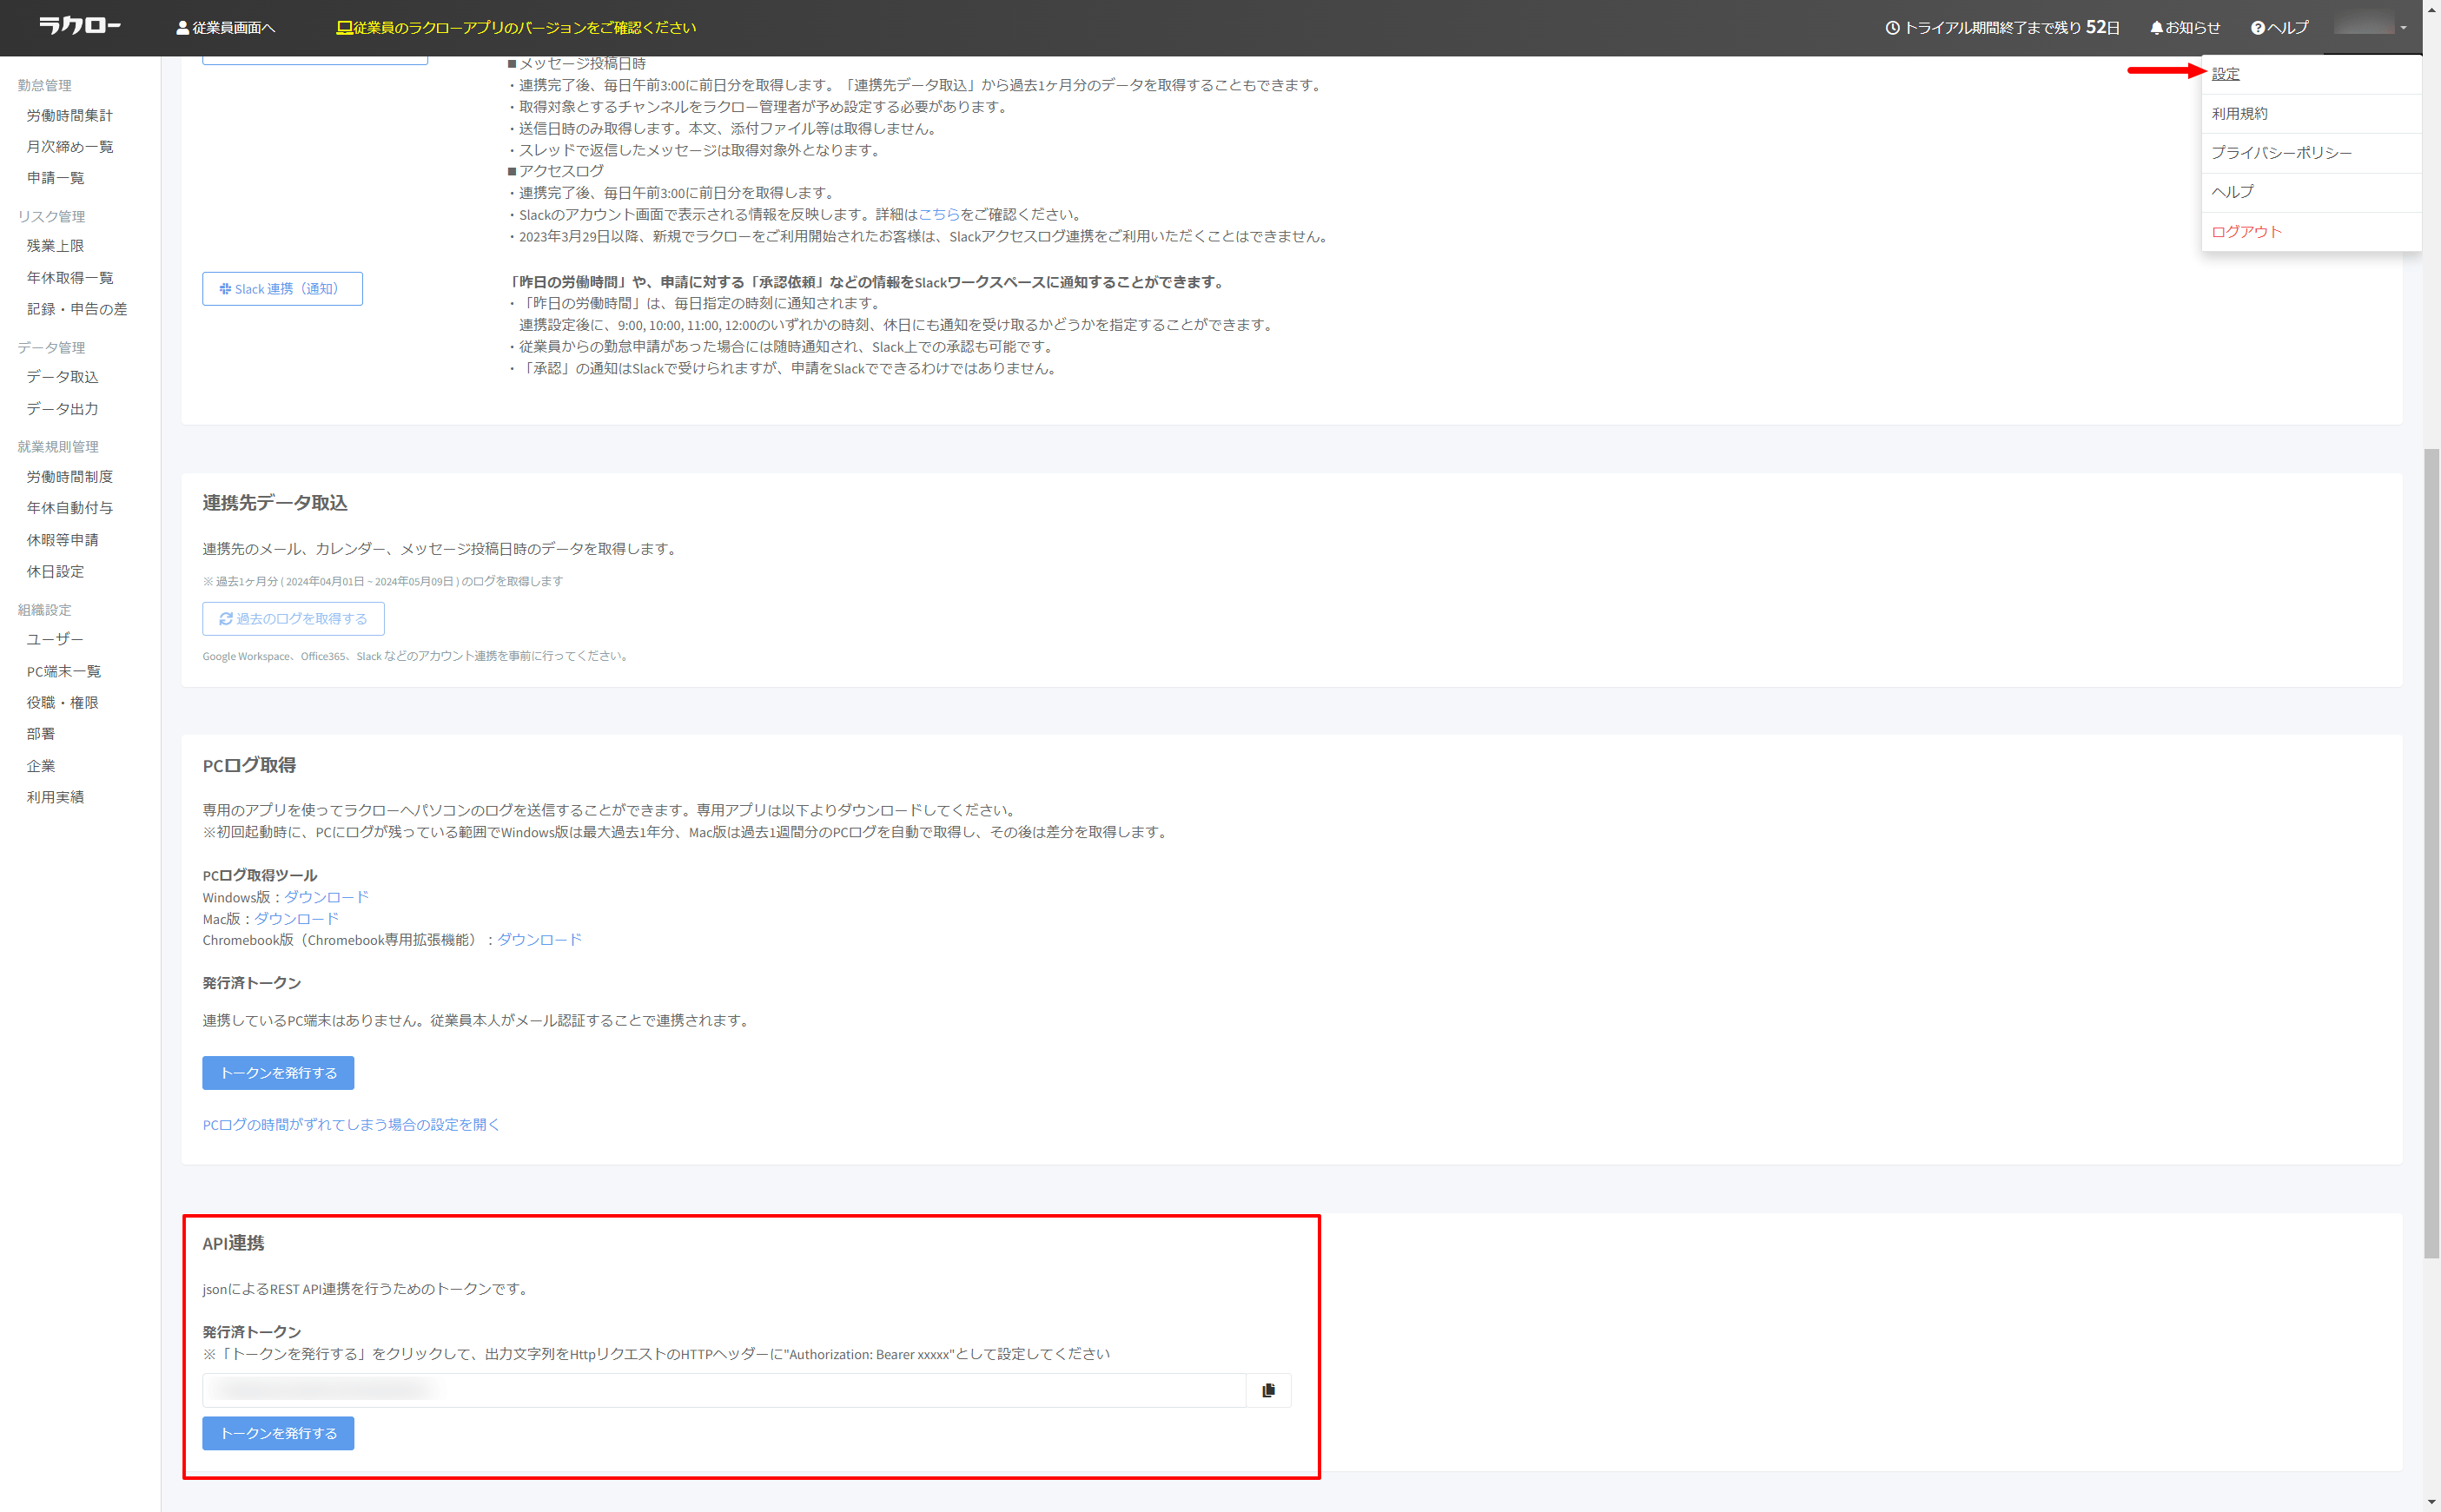The width and height of the screenshot is (2441, 1512).
Task: Open 部署 in sidebar
Action: pos(41,733)
